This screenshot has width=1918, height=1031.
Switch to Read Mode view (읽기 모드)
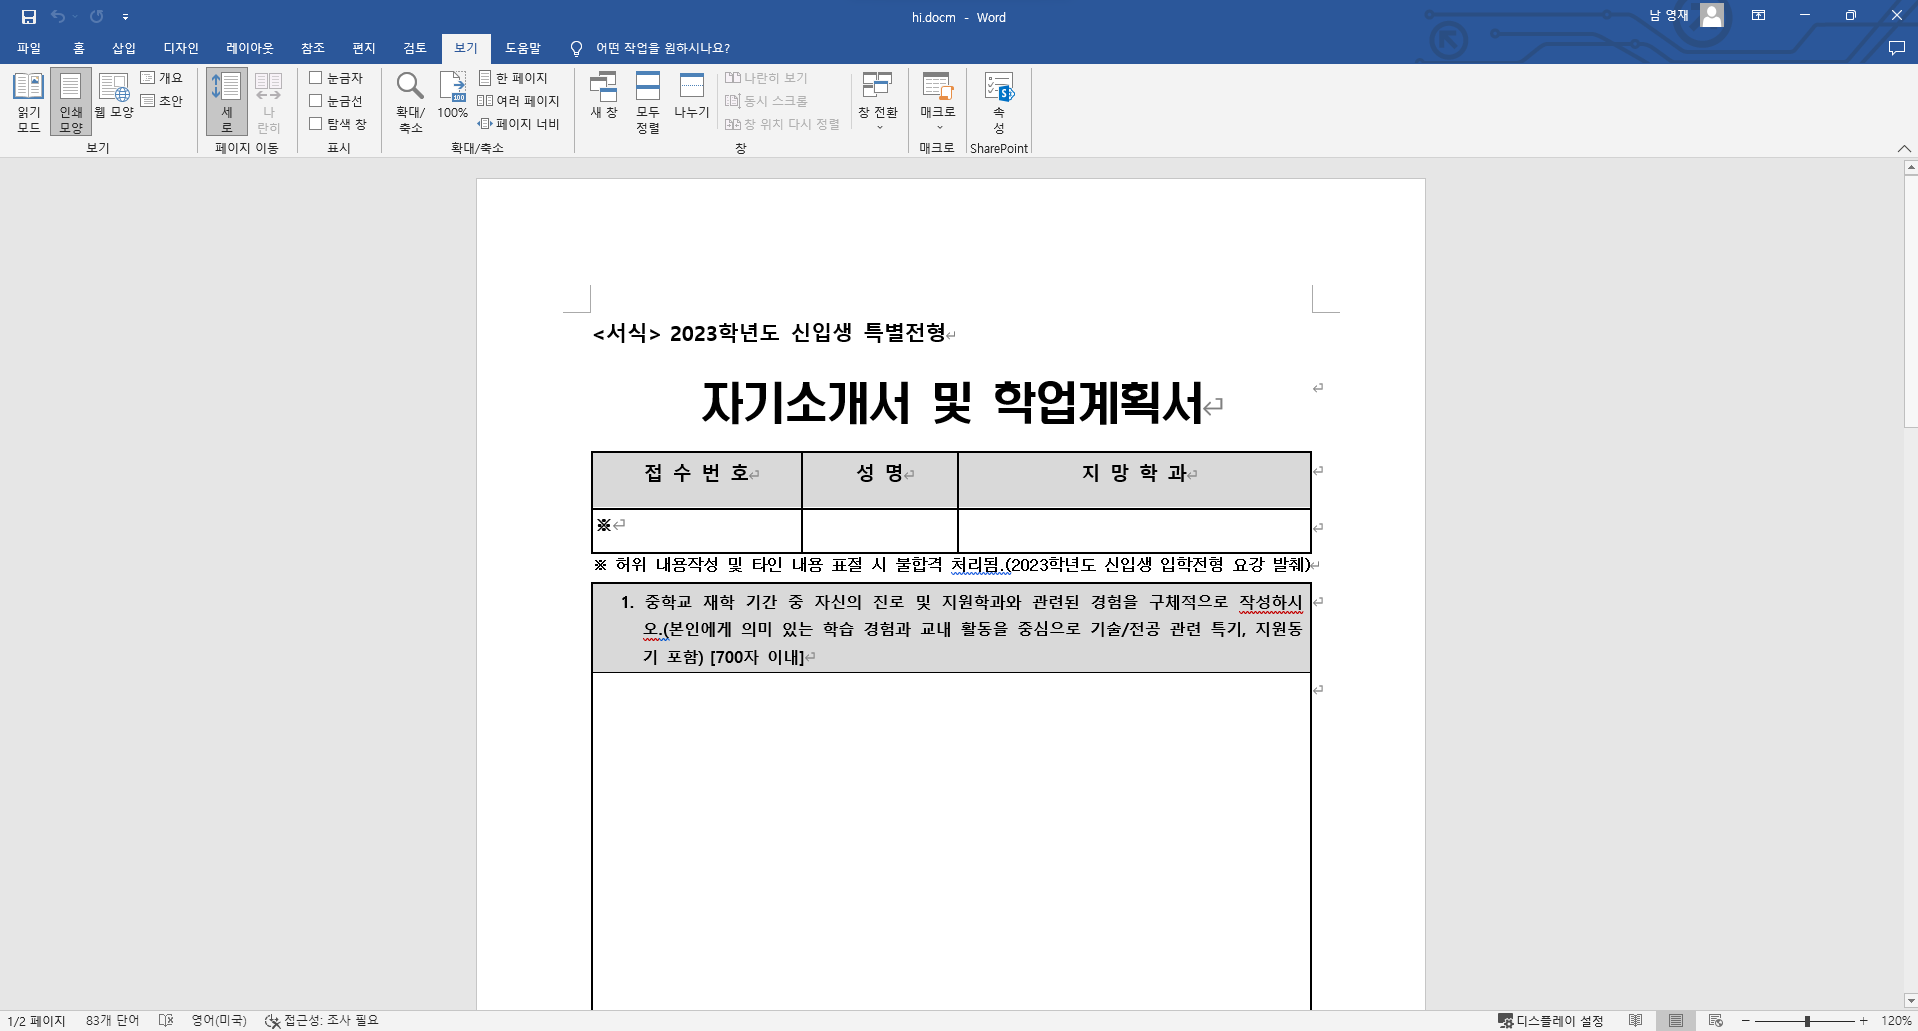(x=29, y=102)
